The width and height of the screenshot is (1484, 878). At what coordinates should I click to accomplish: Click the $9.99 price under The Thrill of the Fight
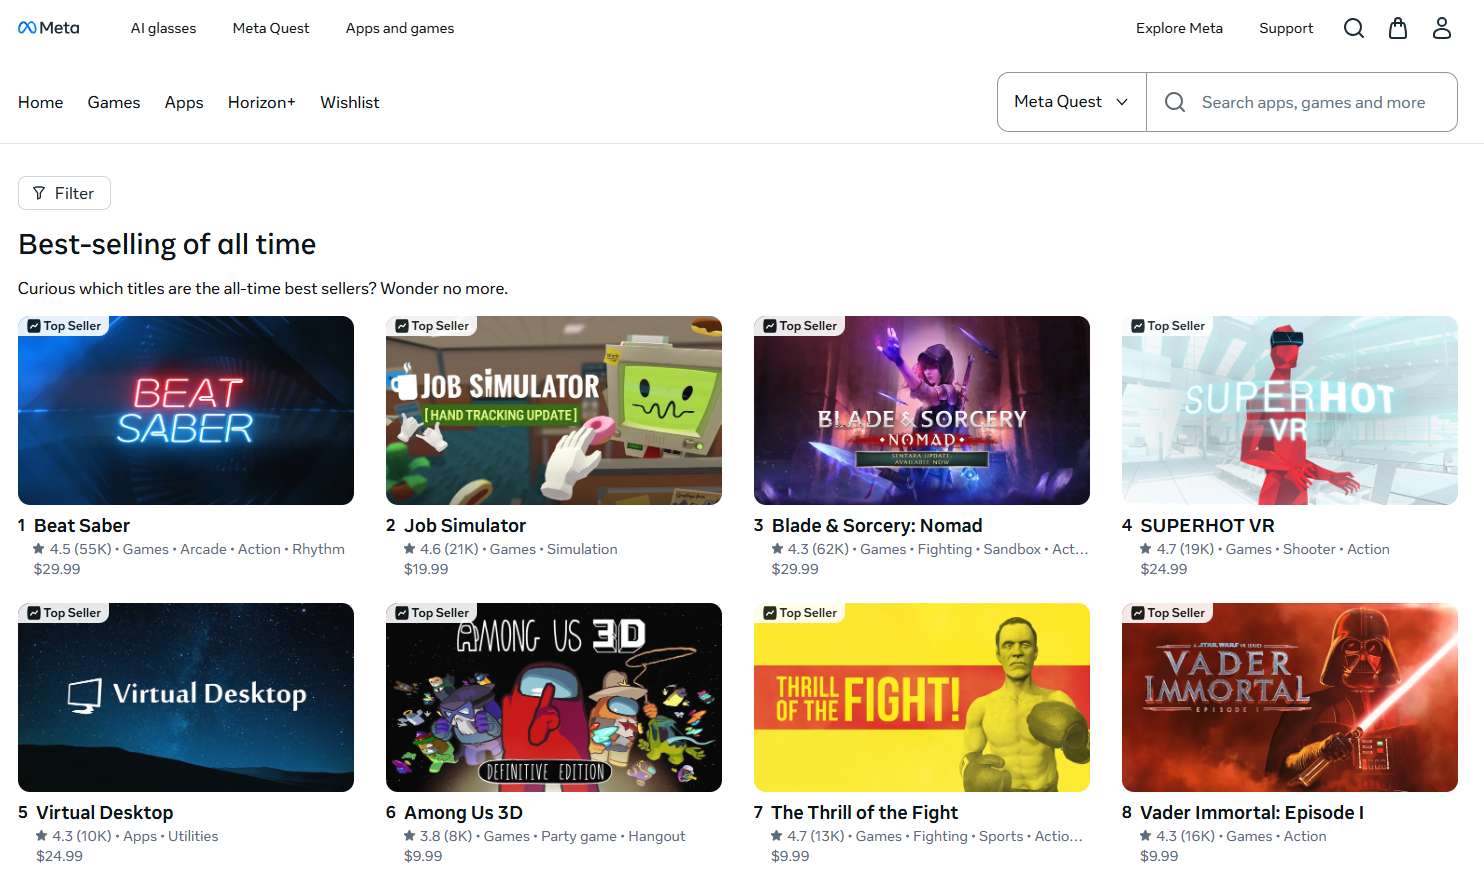[x=790, y=856]
